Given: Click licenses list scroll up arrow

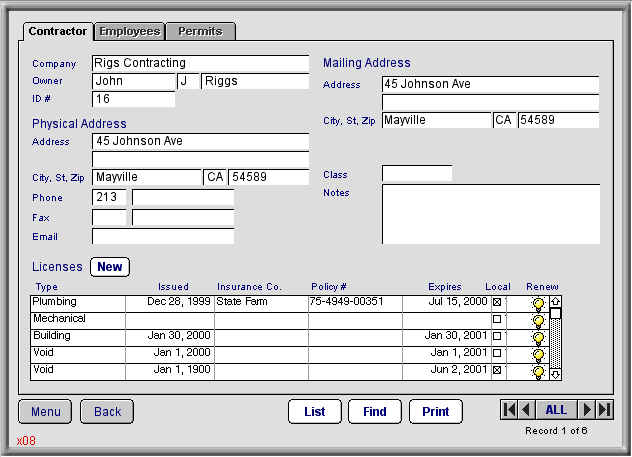Looking at the screenshot, I should tap(555, 301).
